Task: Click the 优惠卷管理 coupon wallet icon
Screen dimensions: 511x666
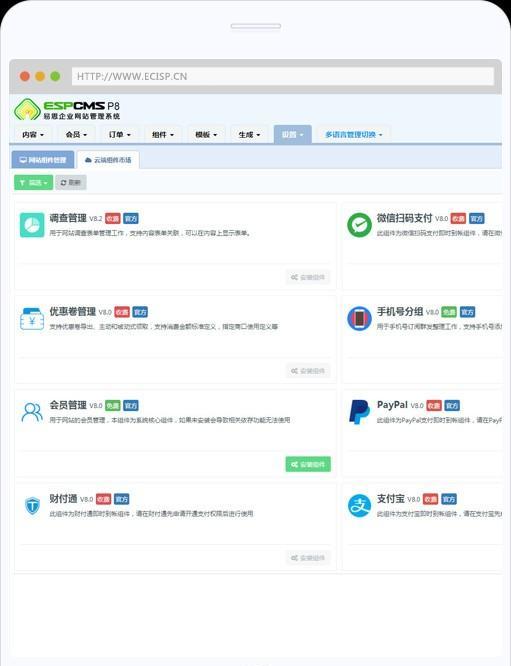Action: point(32,319)
